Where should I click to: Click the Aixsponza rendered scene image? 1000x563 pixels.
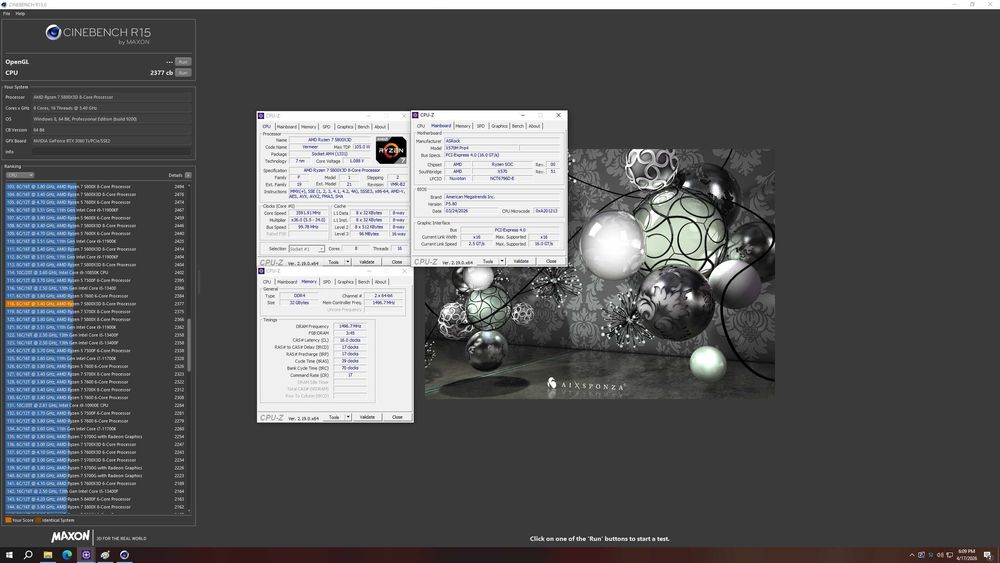click(599, 274)
